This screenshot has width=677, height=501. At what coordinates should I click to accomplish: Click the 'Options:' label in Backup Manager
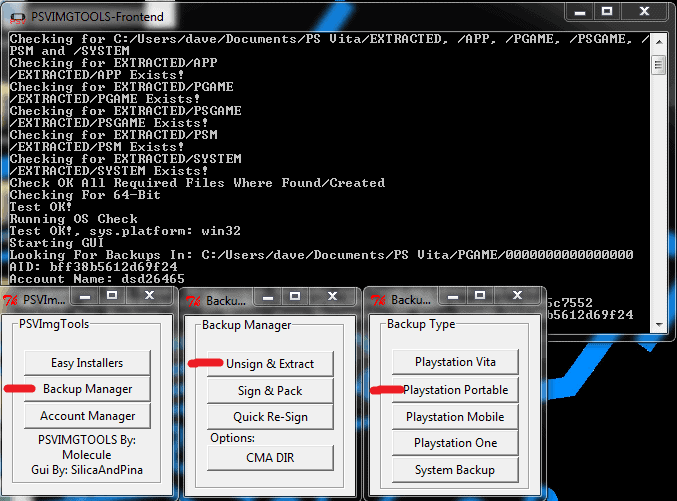232,438
